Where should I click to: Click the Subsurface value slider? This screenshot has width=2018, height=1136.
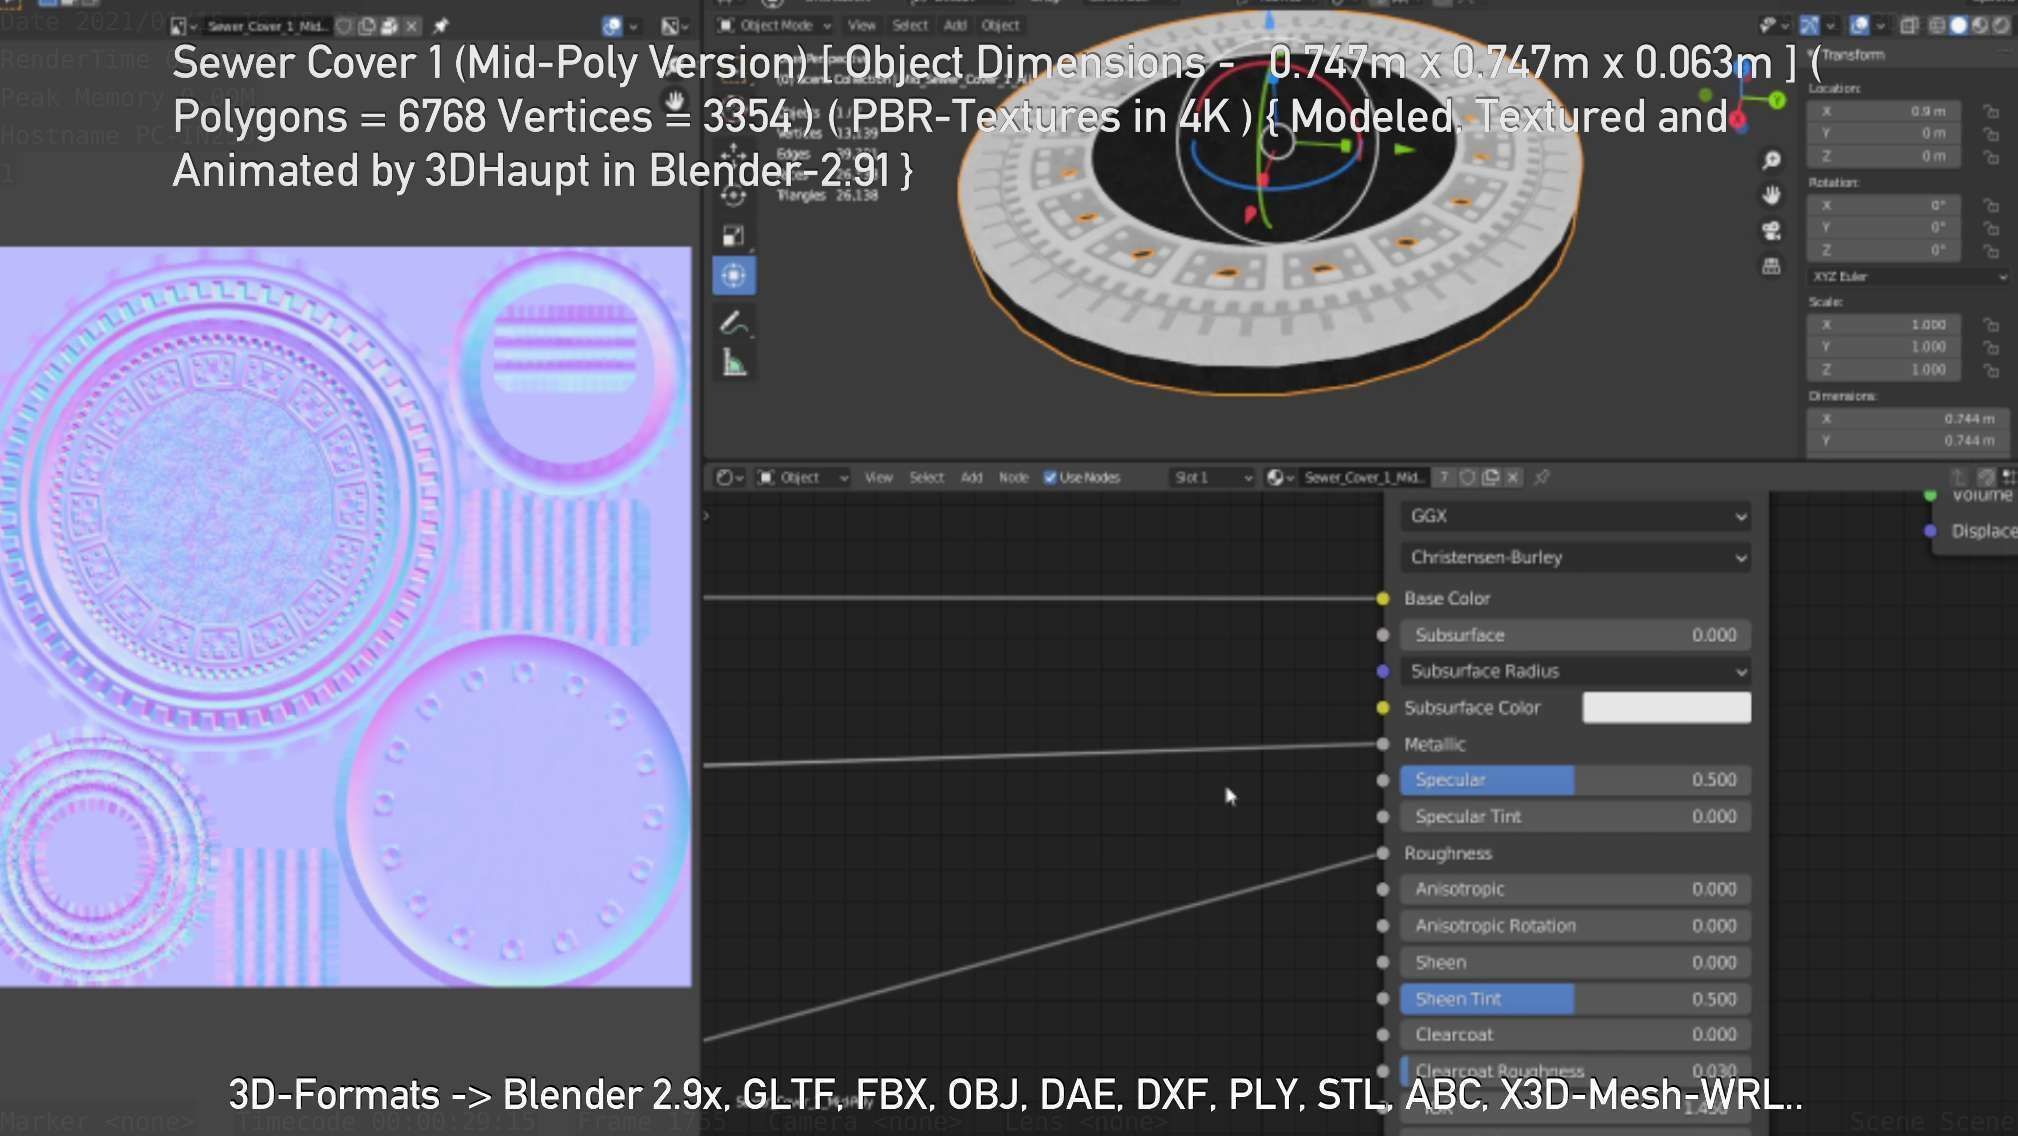point(1575,635)
